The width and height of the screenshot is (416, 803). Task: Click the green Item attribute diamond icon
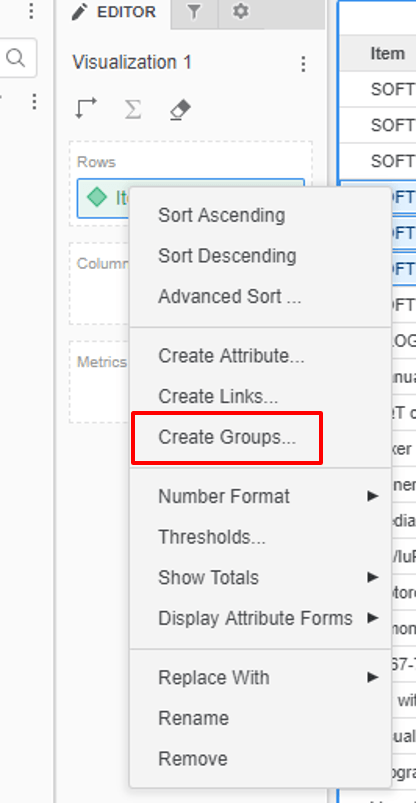click(x=97, y=197)
